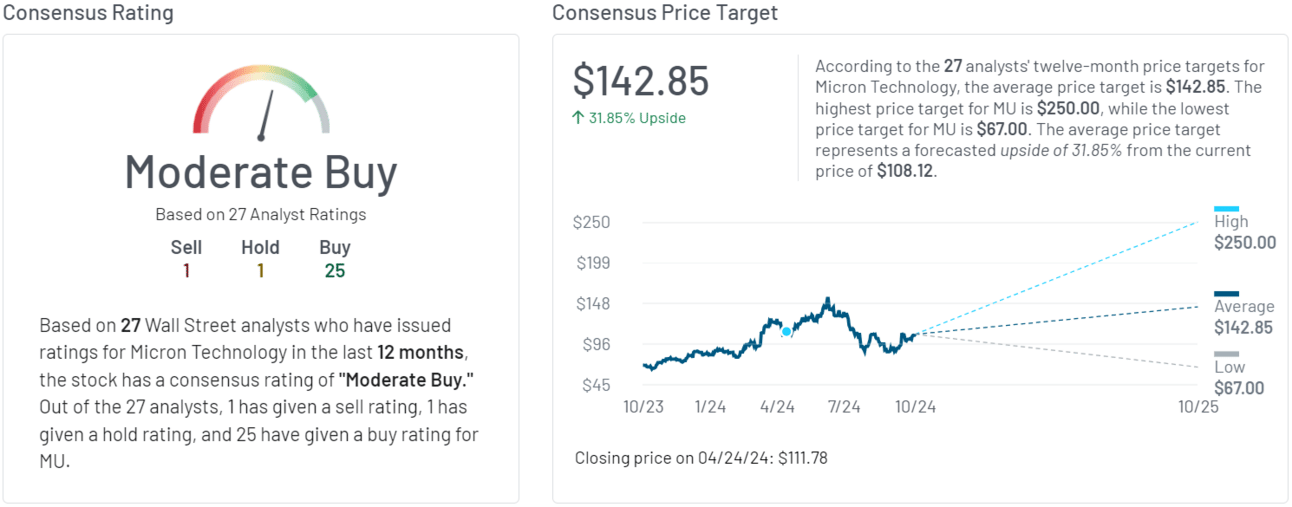The width and height of the screenshot is (1292, 507).
Task: Click the Moderate Buy rating heading
Action: [x=261, y=172]
